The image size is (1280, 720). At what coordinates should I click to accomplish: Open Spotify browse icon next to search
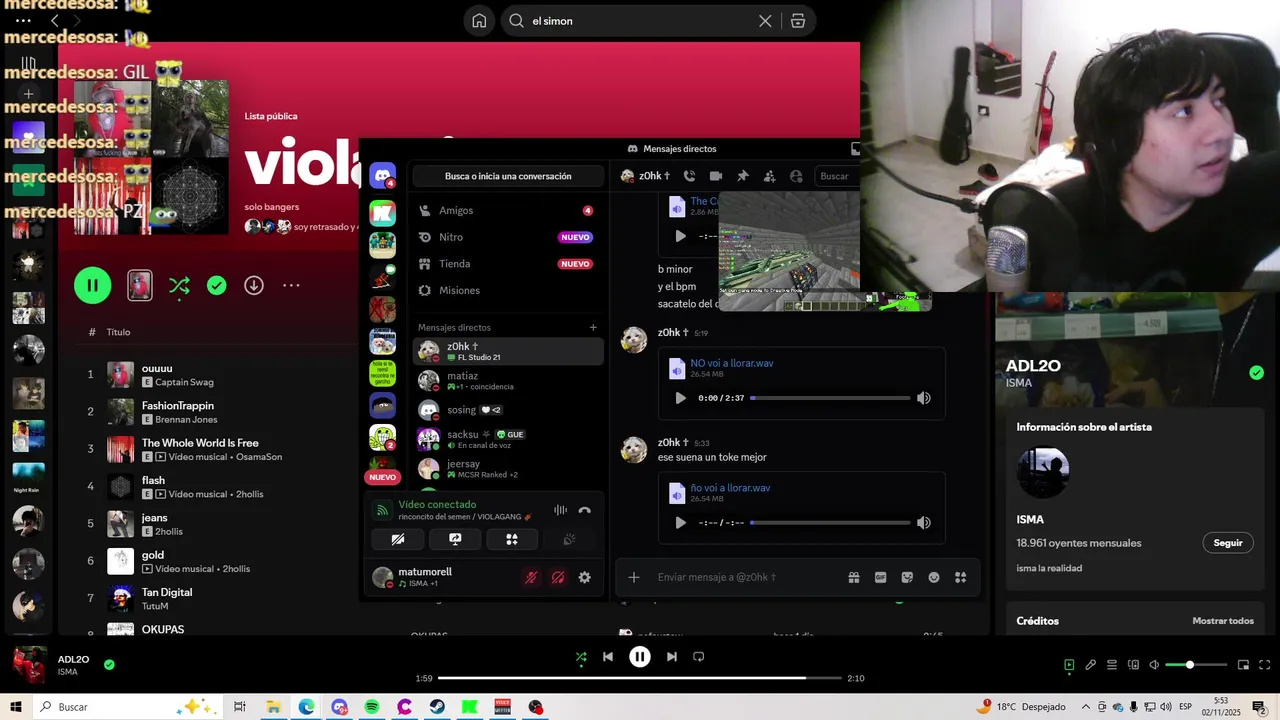[797, 21]
